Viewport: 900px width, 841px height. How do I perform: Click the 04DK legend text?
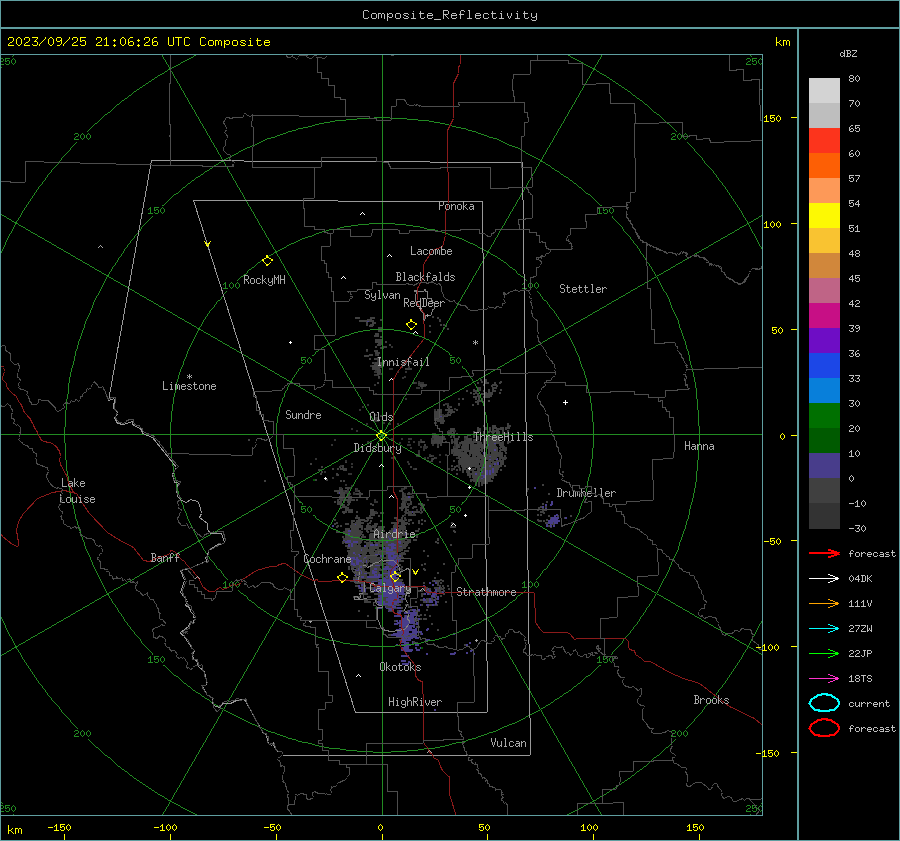[x=860, y=579]
